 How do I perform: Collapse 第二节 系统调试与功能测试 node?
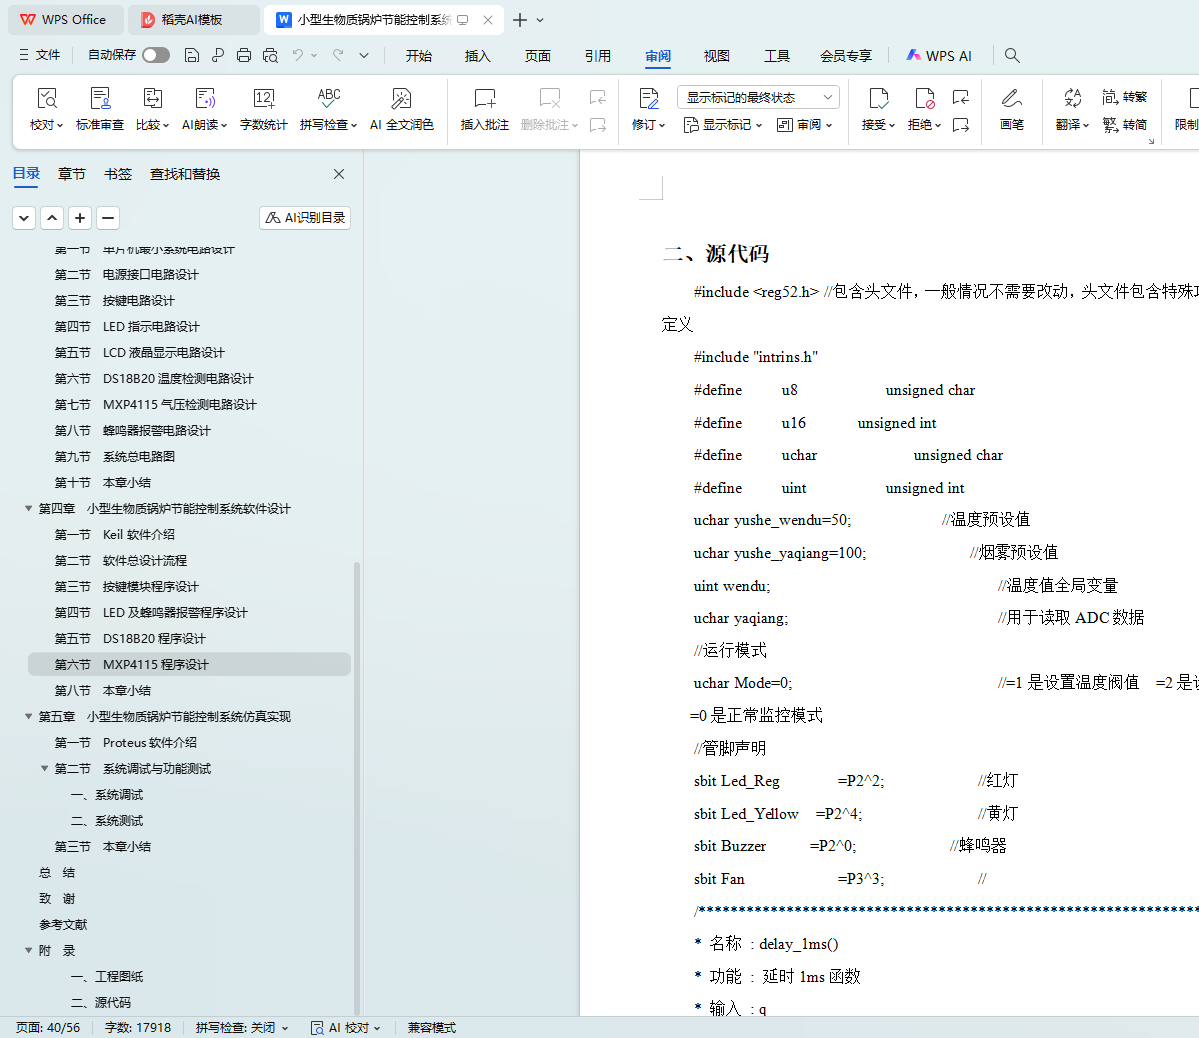(45, 769)
